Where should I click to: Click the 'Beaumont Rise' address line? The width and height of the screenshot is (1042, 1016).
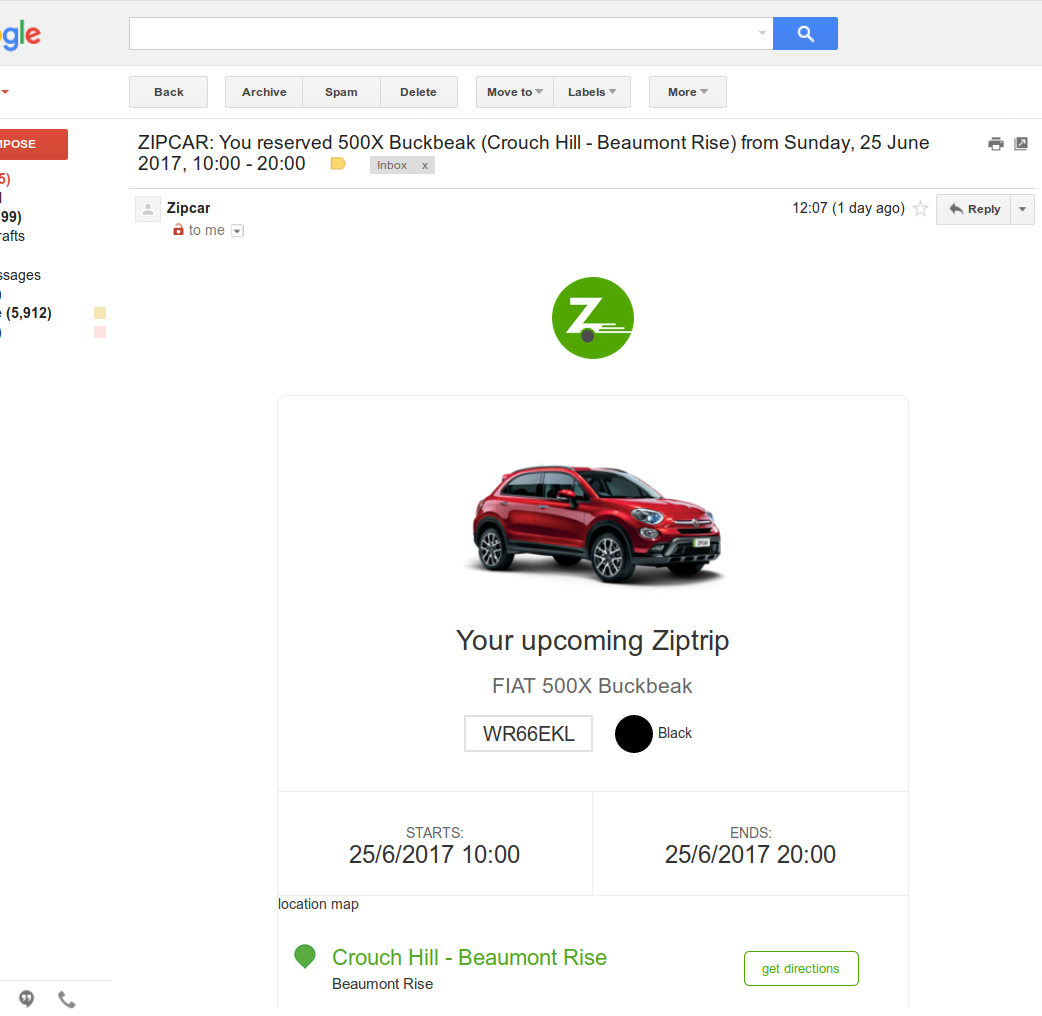click(x=383, y=984)
